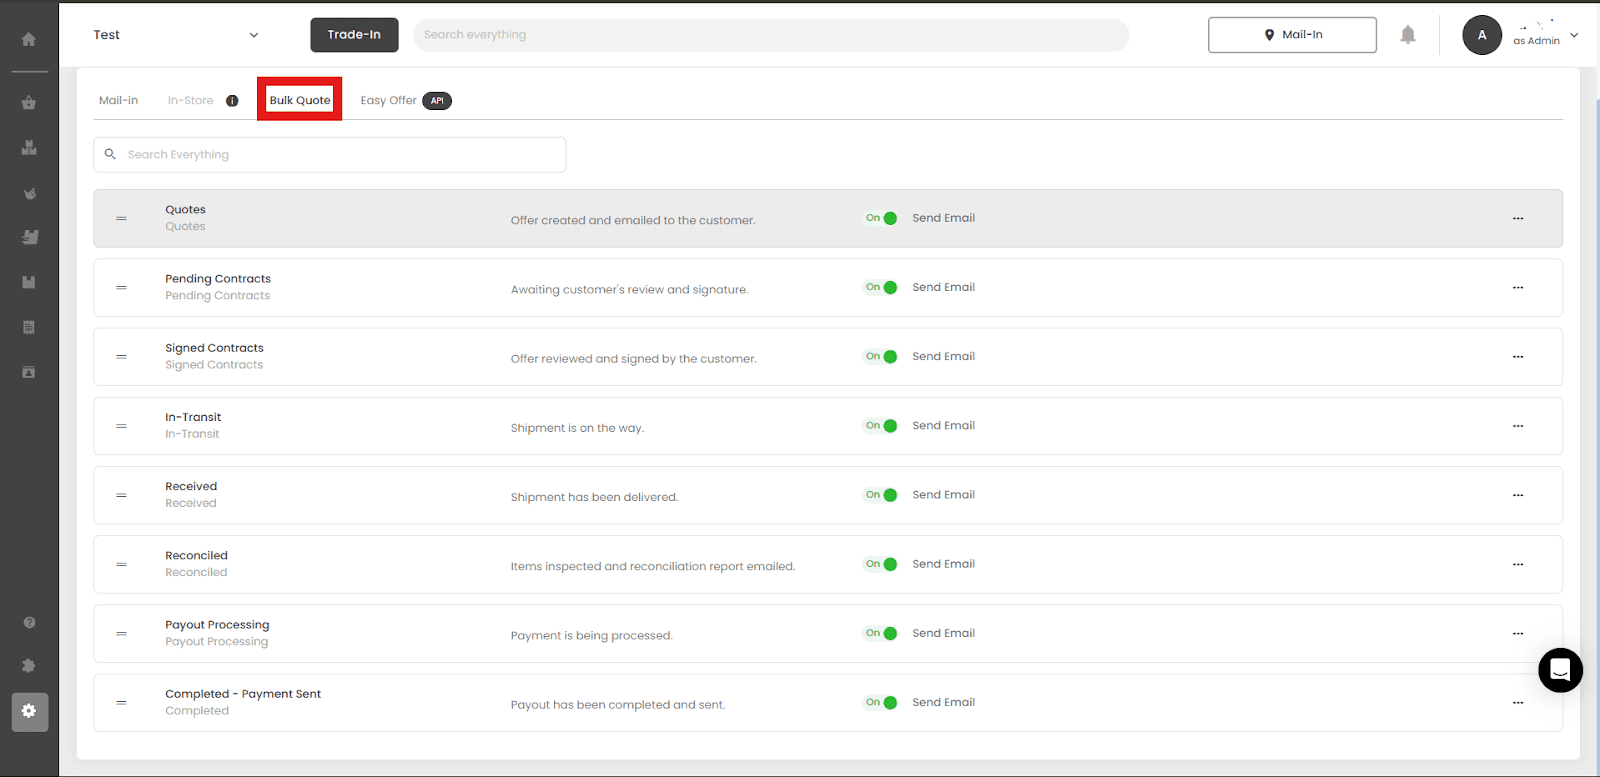Click the Search Everything field below tabs
The image size is (1600, 777).
tap(330, 155)
